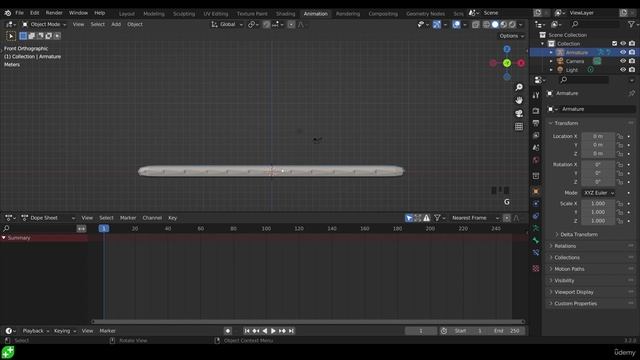This screenshot has height=360, width=640.
Task: Jump to the first frame
Action: tap(247, 331)
